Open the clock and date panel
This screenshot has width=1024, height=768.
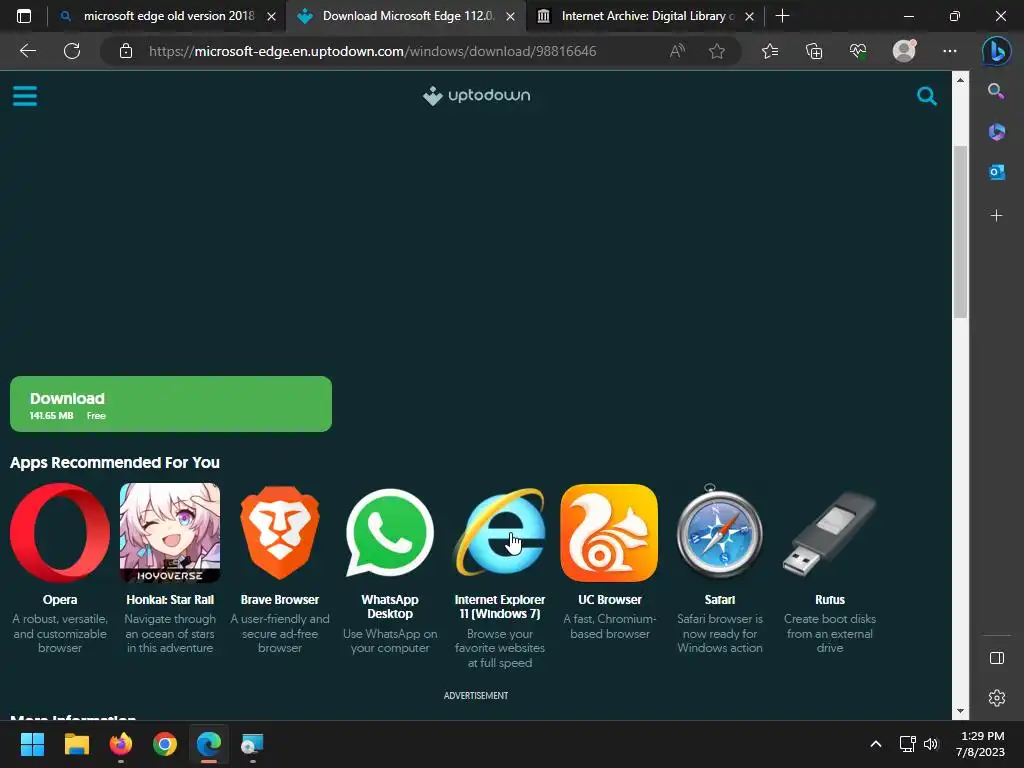tap(980, 744)
